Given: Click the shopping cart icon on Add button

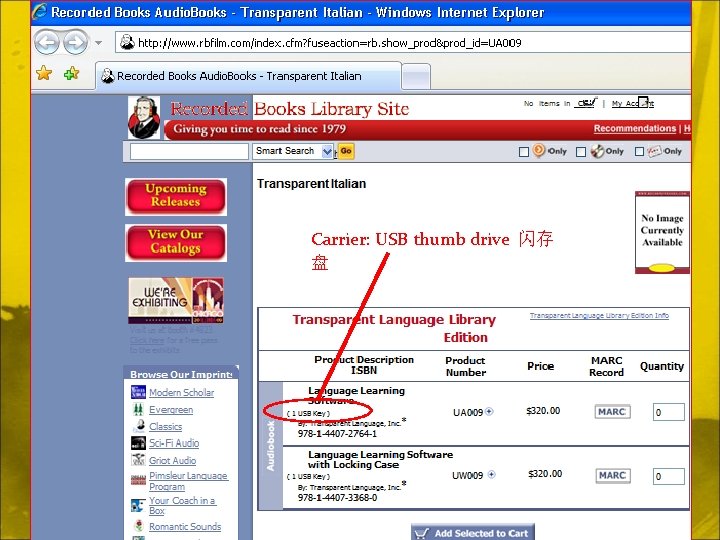Looking at the screenshot, I should (x=422, y=533).
